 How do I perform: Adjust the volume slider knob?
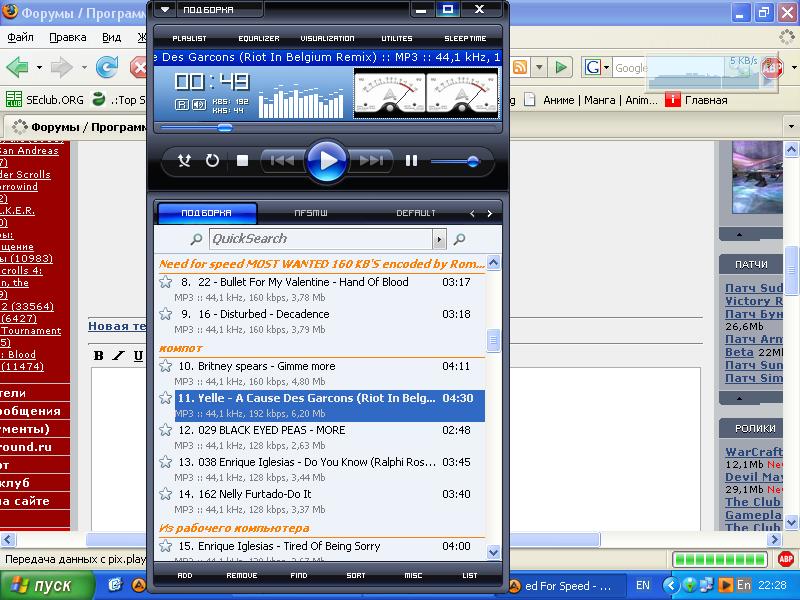(x=472, y=161)
